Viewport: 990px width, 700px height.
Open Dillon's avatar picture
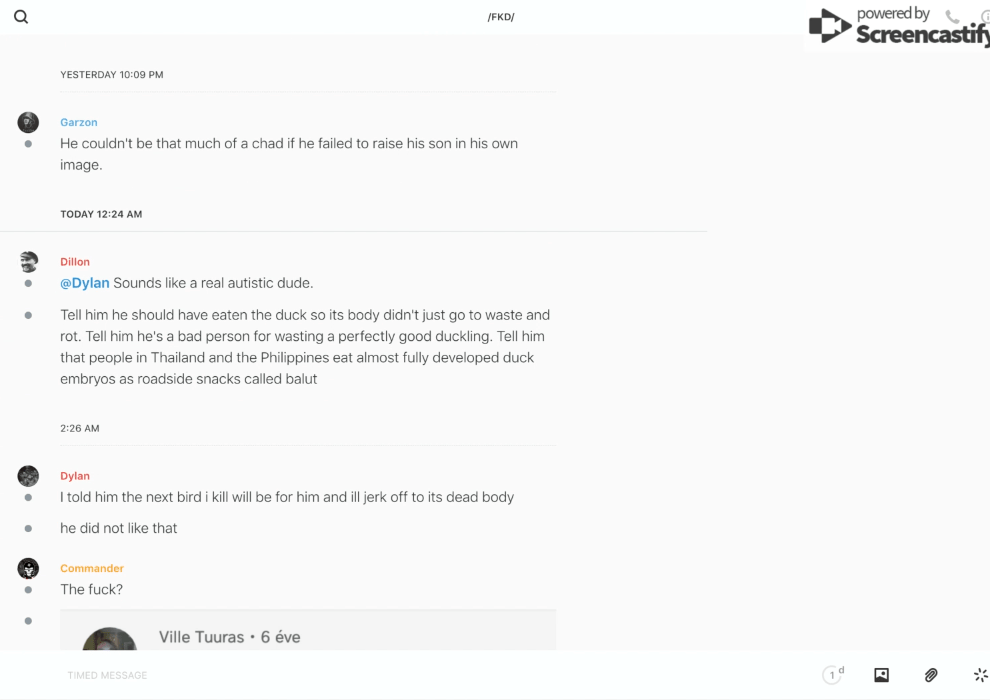28,262
